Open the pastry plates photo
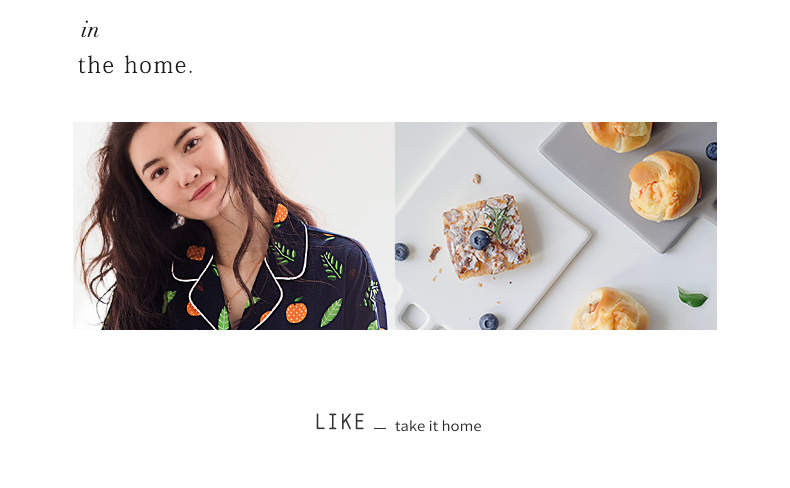Viewport: 790px width, 488px height. tap(556, 226)
